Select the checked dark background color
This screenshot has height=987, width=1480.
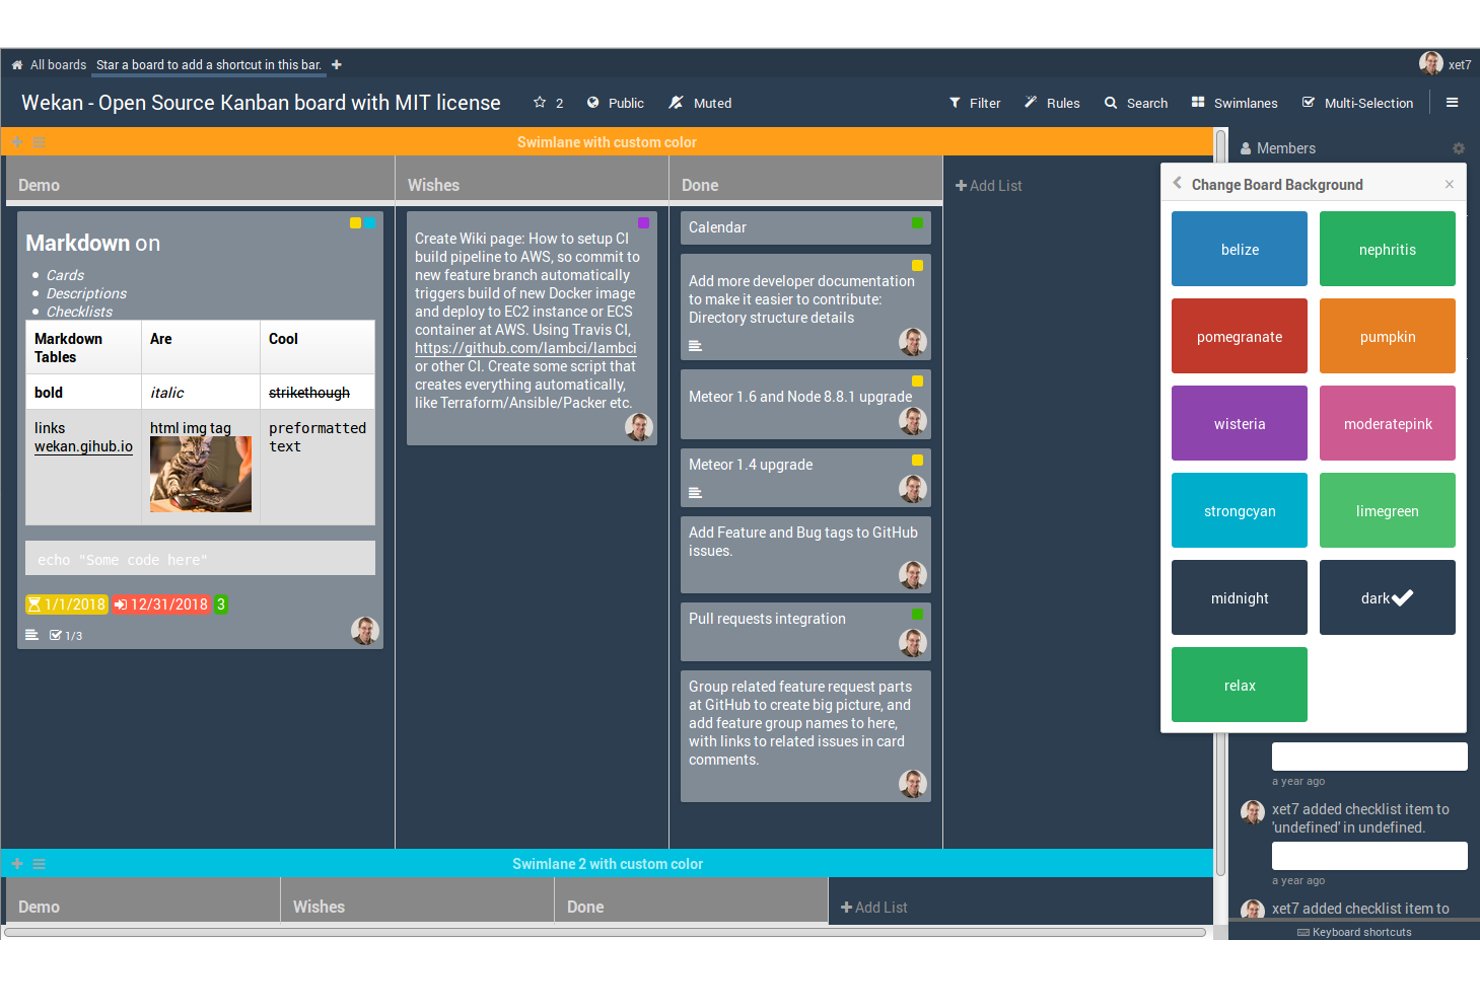[x=1387, y=597]
